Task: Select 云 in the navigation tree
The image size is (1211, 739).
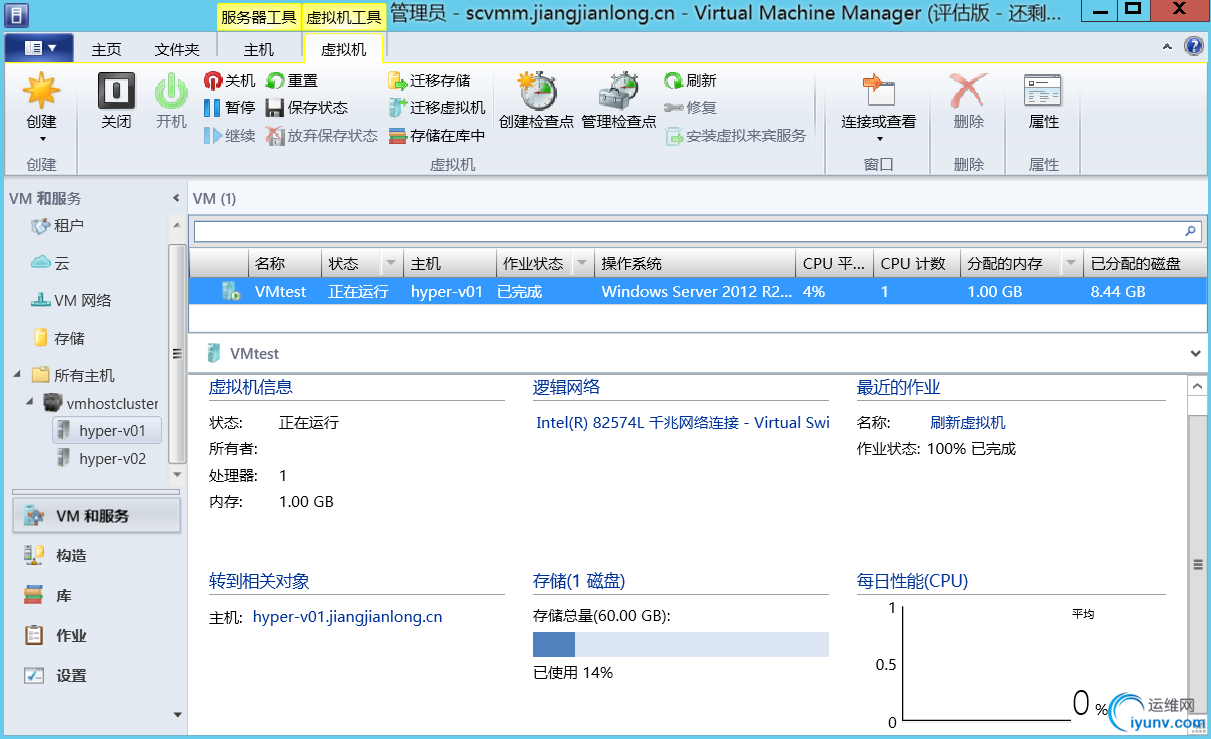Action: pyautogui.click(x=50, y=263)
